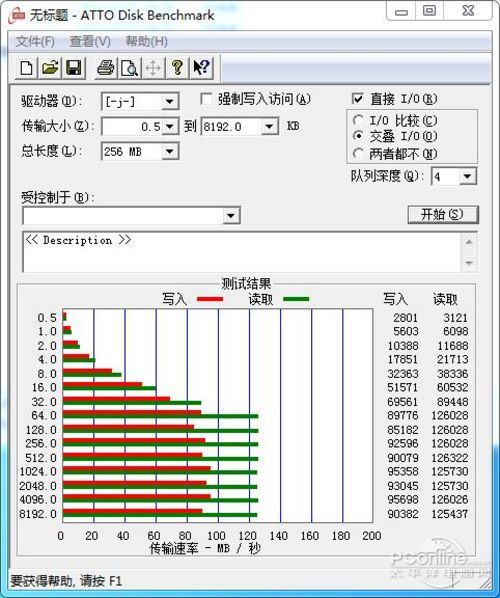Screen dimensions: 500x598
Task: Click the 8192.0 row label in chart
Action: click(38, 514)
